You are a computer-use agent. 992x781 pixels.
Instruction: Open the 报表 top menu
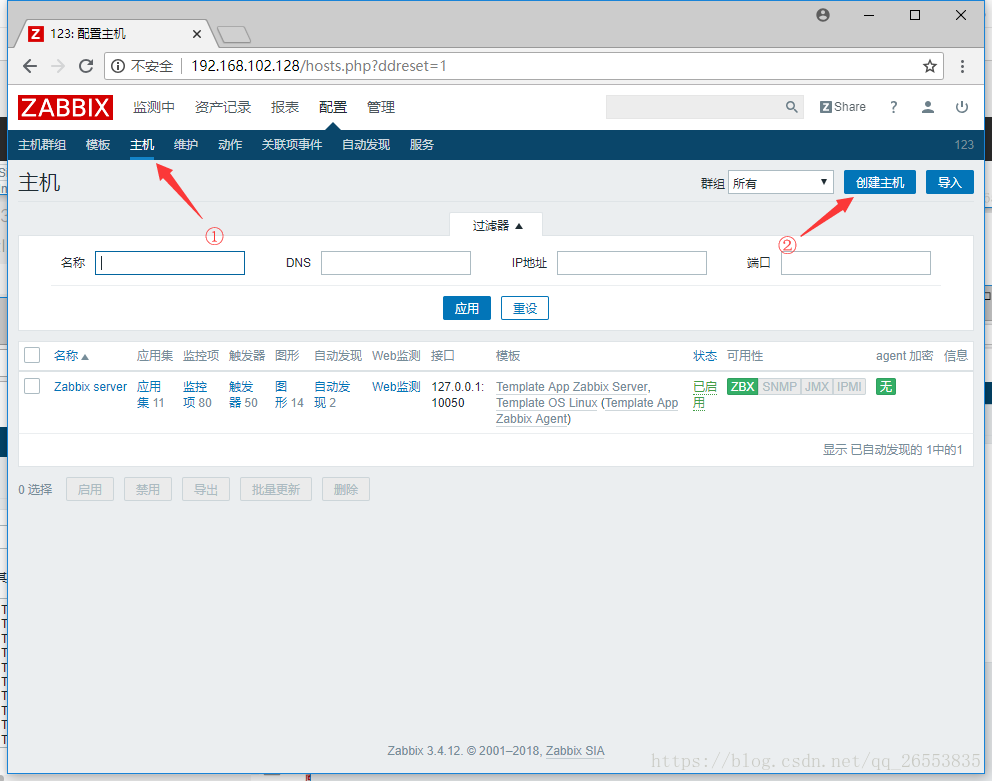285,107
